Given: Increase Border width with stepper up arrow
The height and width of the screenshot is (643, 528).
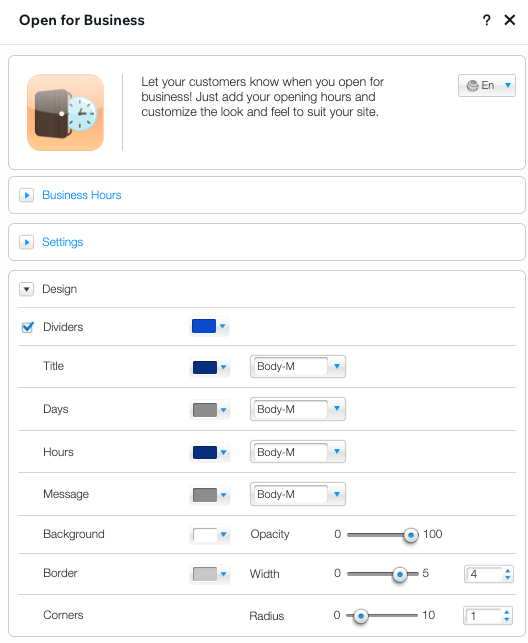Looking at the screenshot, I should 508,570.
